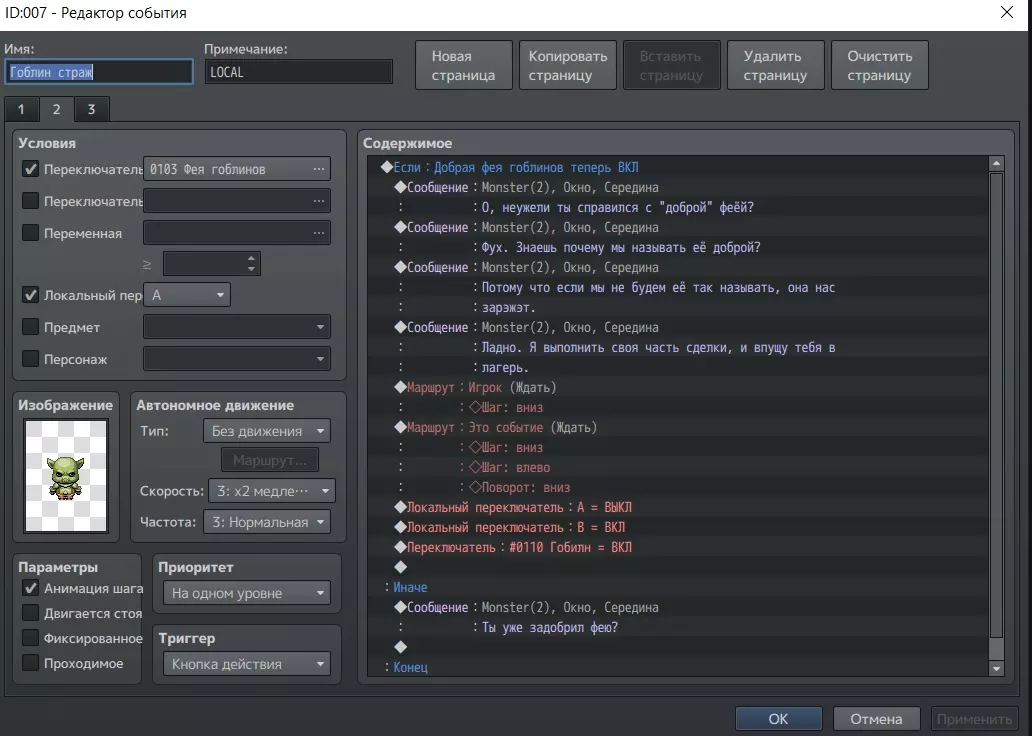Open movement Тип dropdown Без движения
The height and width of the screenshot is (736, 1032).
click(267, 431)
